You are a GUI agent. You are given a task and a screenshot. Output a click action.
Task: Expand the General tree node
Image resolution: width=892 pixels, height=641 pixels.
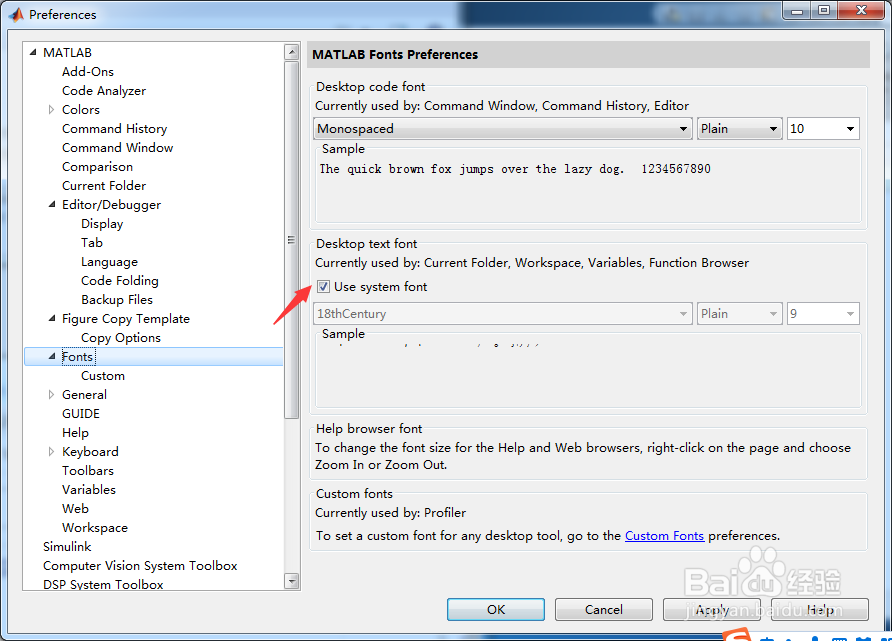pos(51,394)
